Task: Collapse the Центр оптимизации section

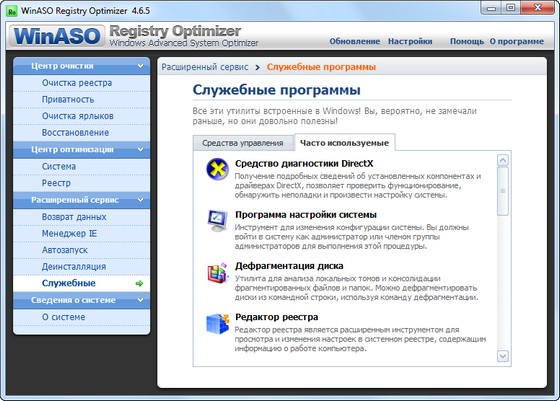Action: pyautogui.click(x=140, y=150)
